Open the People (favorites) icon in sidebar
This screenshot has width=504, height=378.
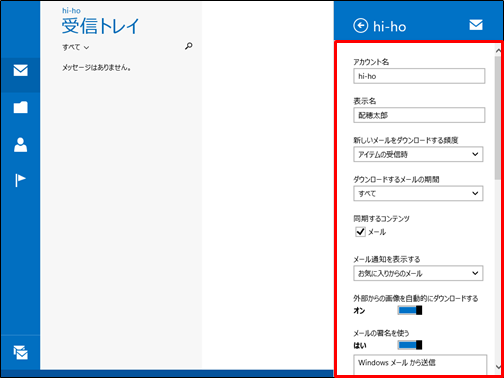[x=20, y=145]
